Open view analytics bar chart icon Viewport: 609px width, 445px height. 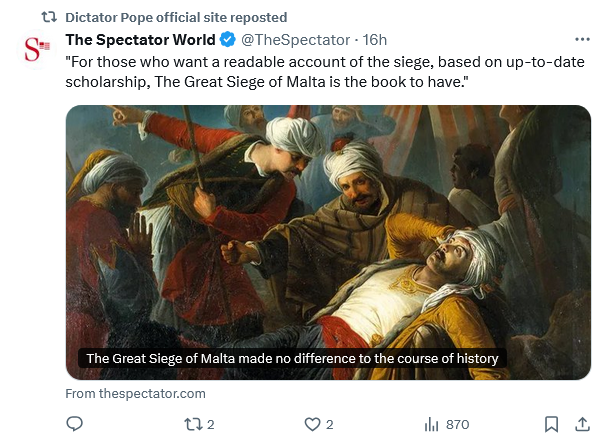tap(431, 424)
